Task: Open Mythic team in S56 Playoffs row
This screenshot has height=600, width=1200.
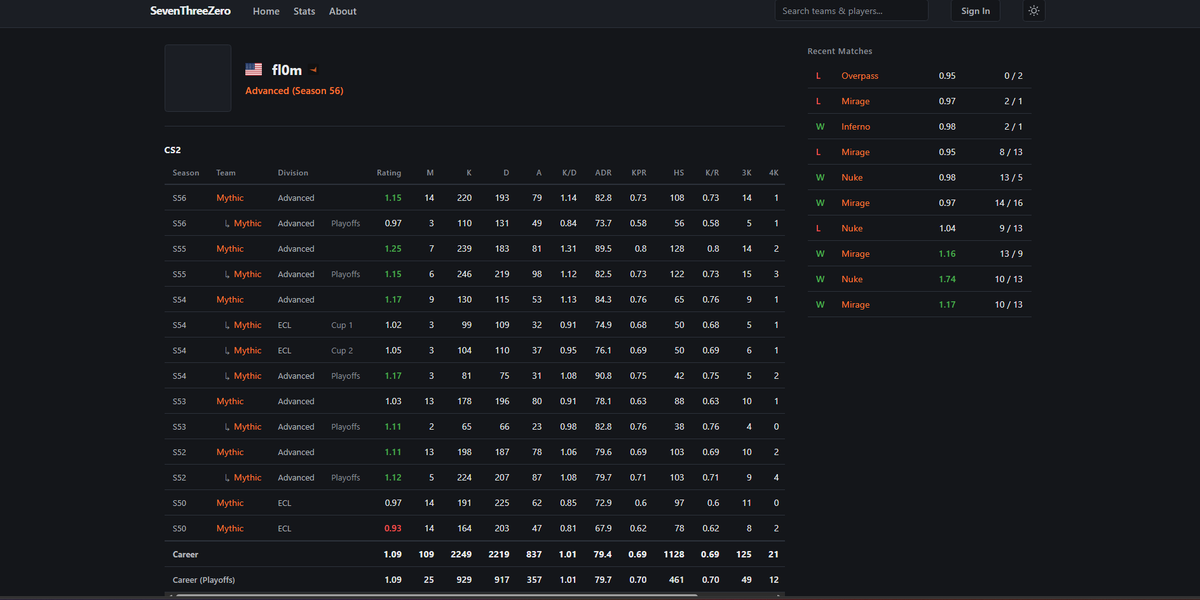Action: [247, 223]
